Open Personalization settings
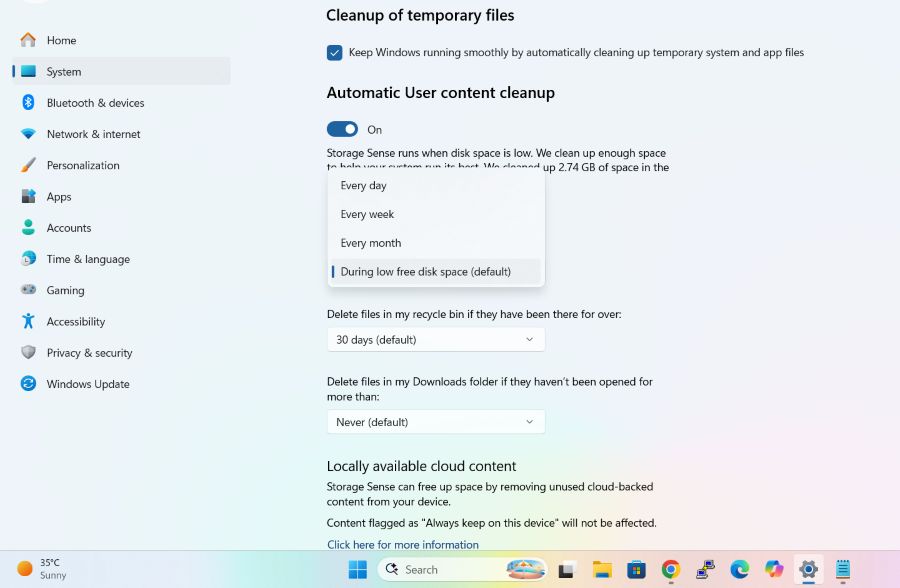 click(121, 165)
